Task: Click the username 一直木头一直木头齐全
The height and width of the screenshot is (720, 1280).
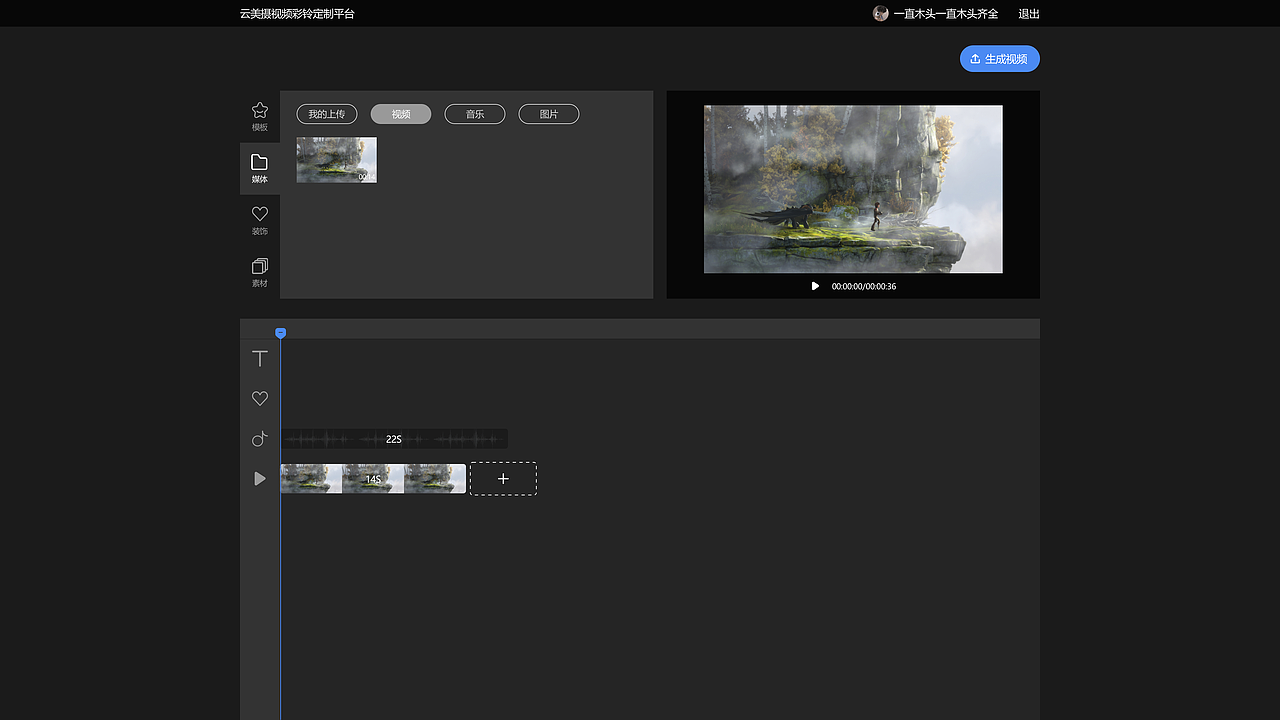Action: pos(946,14)
